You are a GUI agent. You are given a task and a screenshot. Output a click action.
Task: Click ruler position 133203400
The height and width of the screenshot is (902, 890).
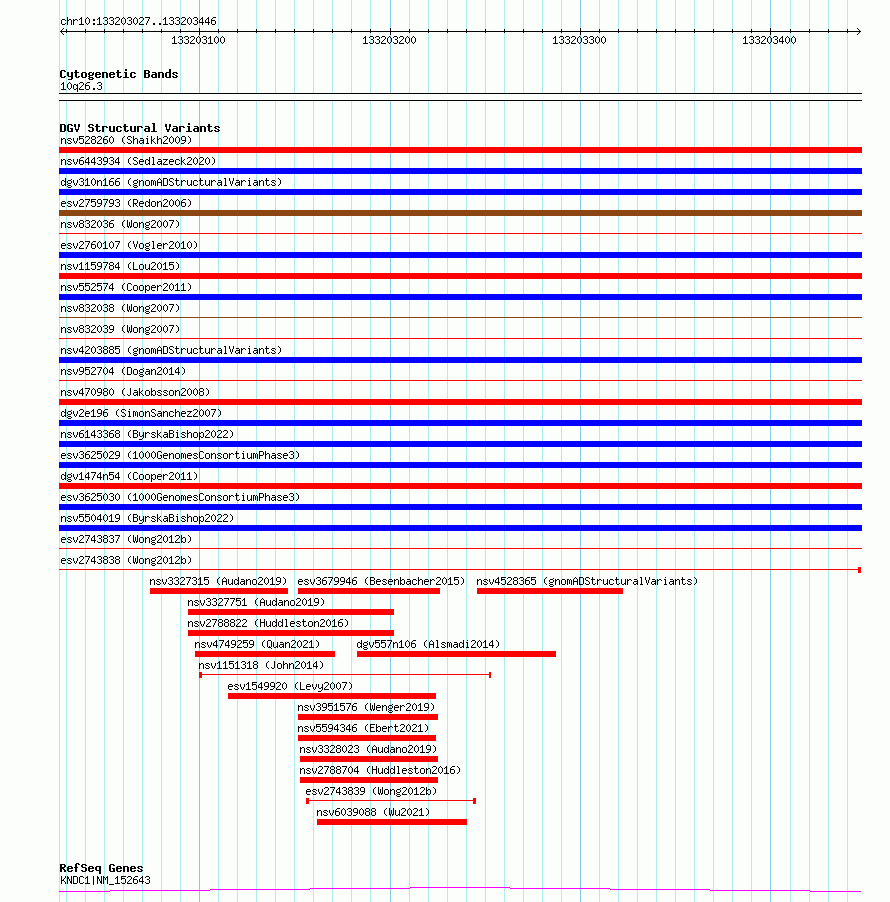pos(769,40)
